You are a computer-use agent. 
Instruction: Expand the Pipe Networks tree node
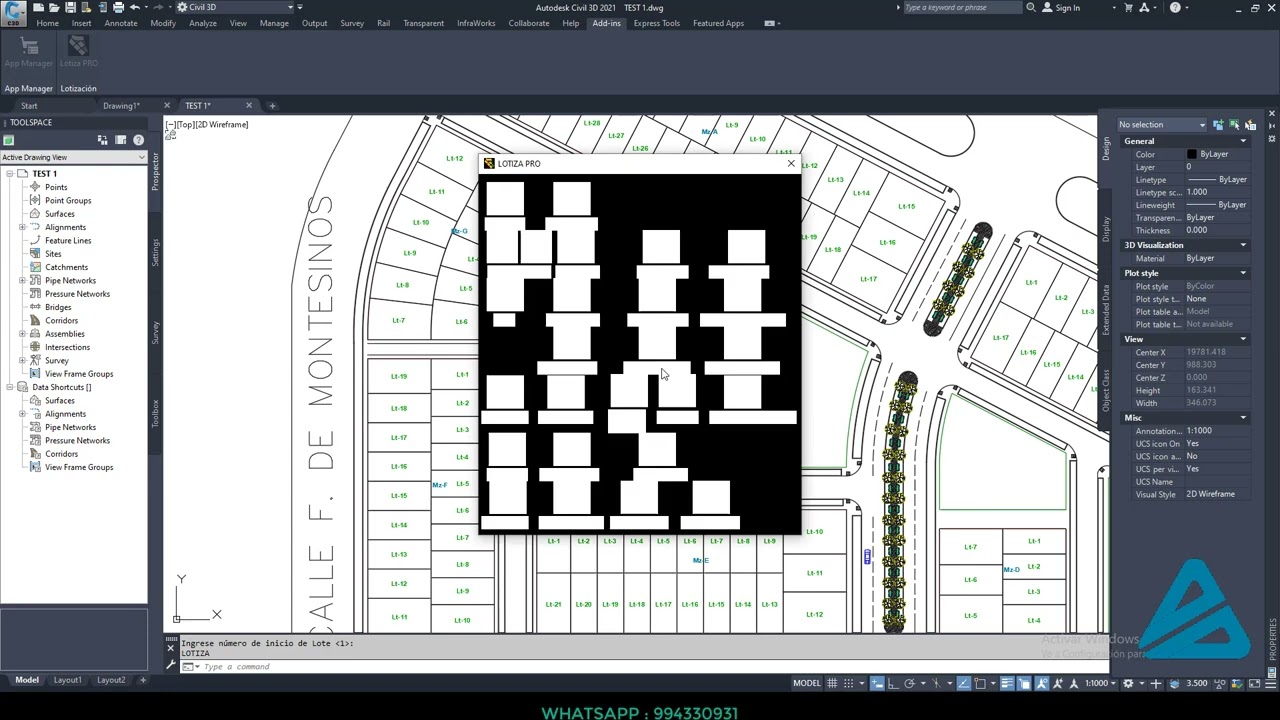pyautogui.click(x=22, y=281)
